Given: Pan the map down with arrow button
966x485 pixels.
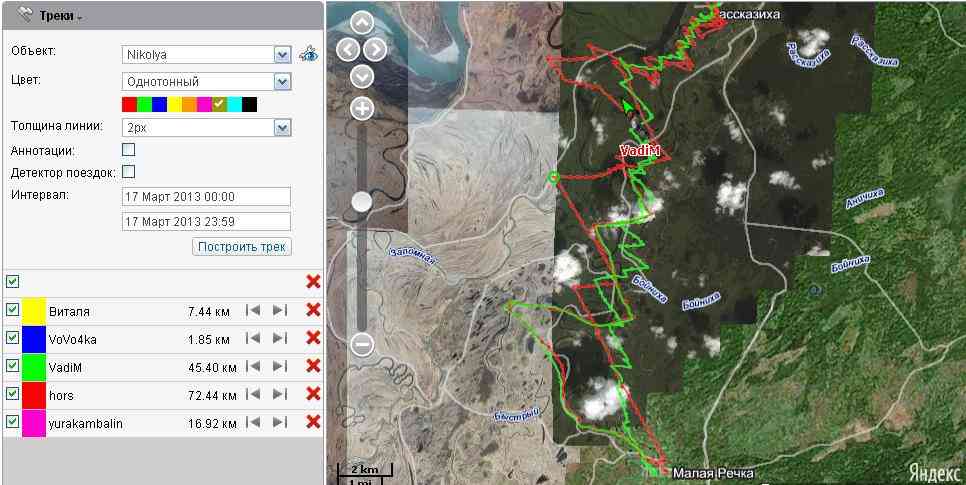Looking at the screenshot, I should 362,75.
